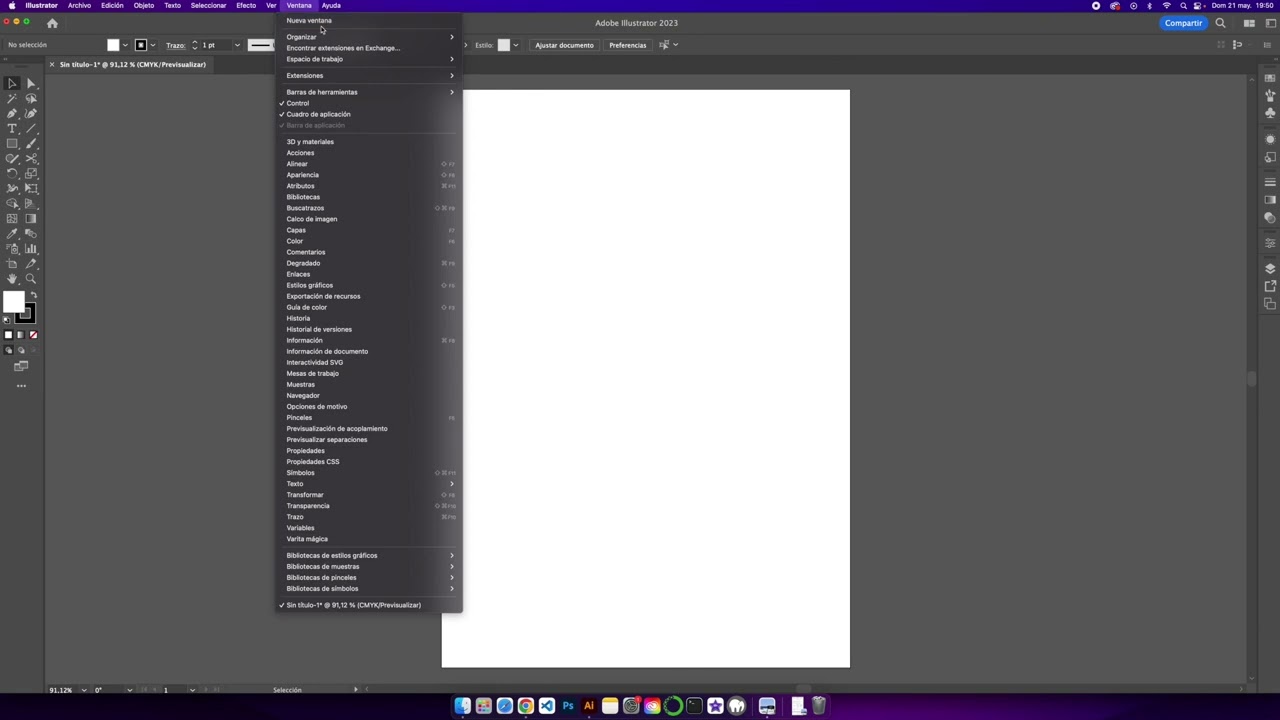
Task: Open the Layers panel icon in right dock
Action: point(1270,269)
